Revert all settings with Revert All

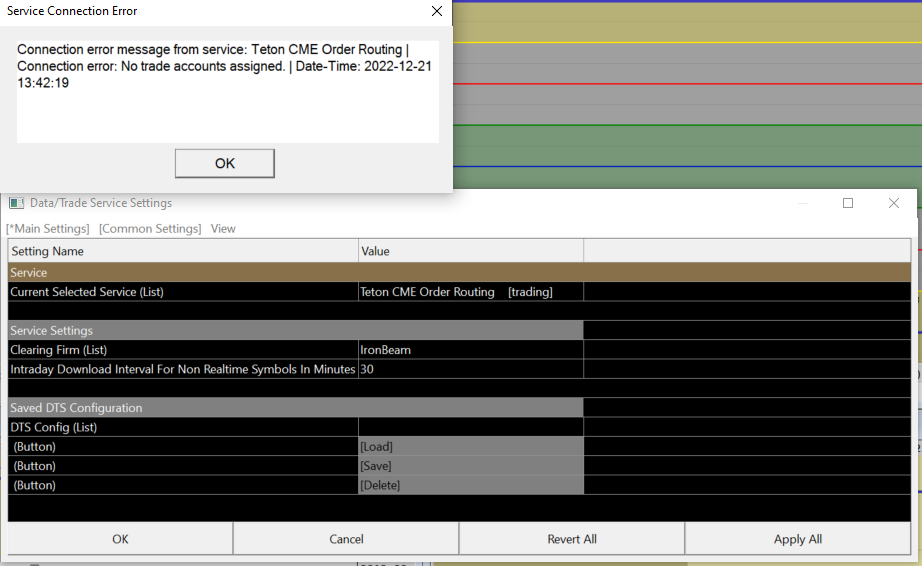click(572, 539)
